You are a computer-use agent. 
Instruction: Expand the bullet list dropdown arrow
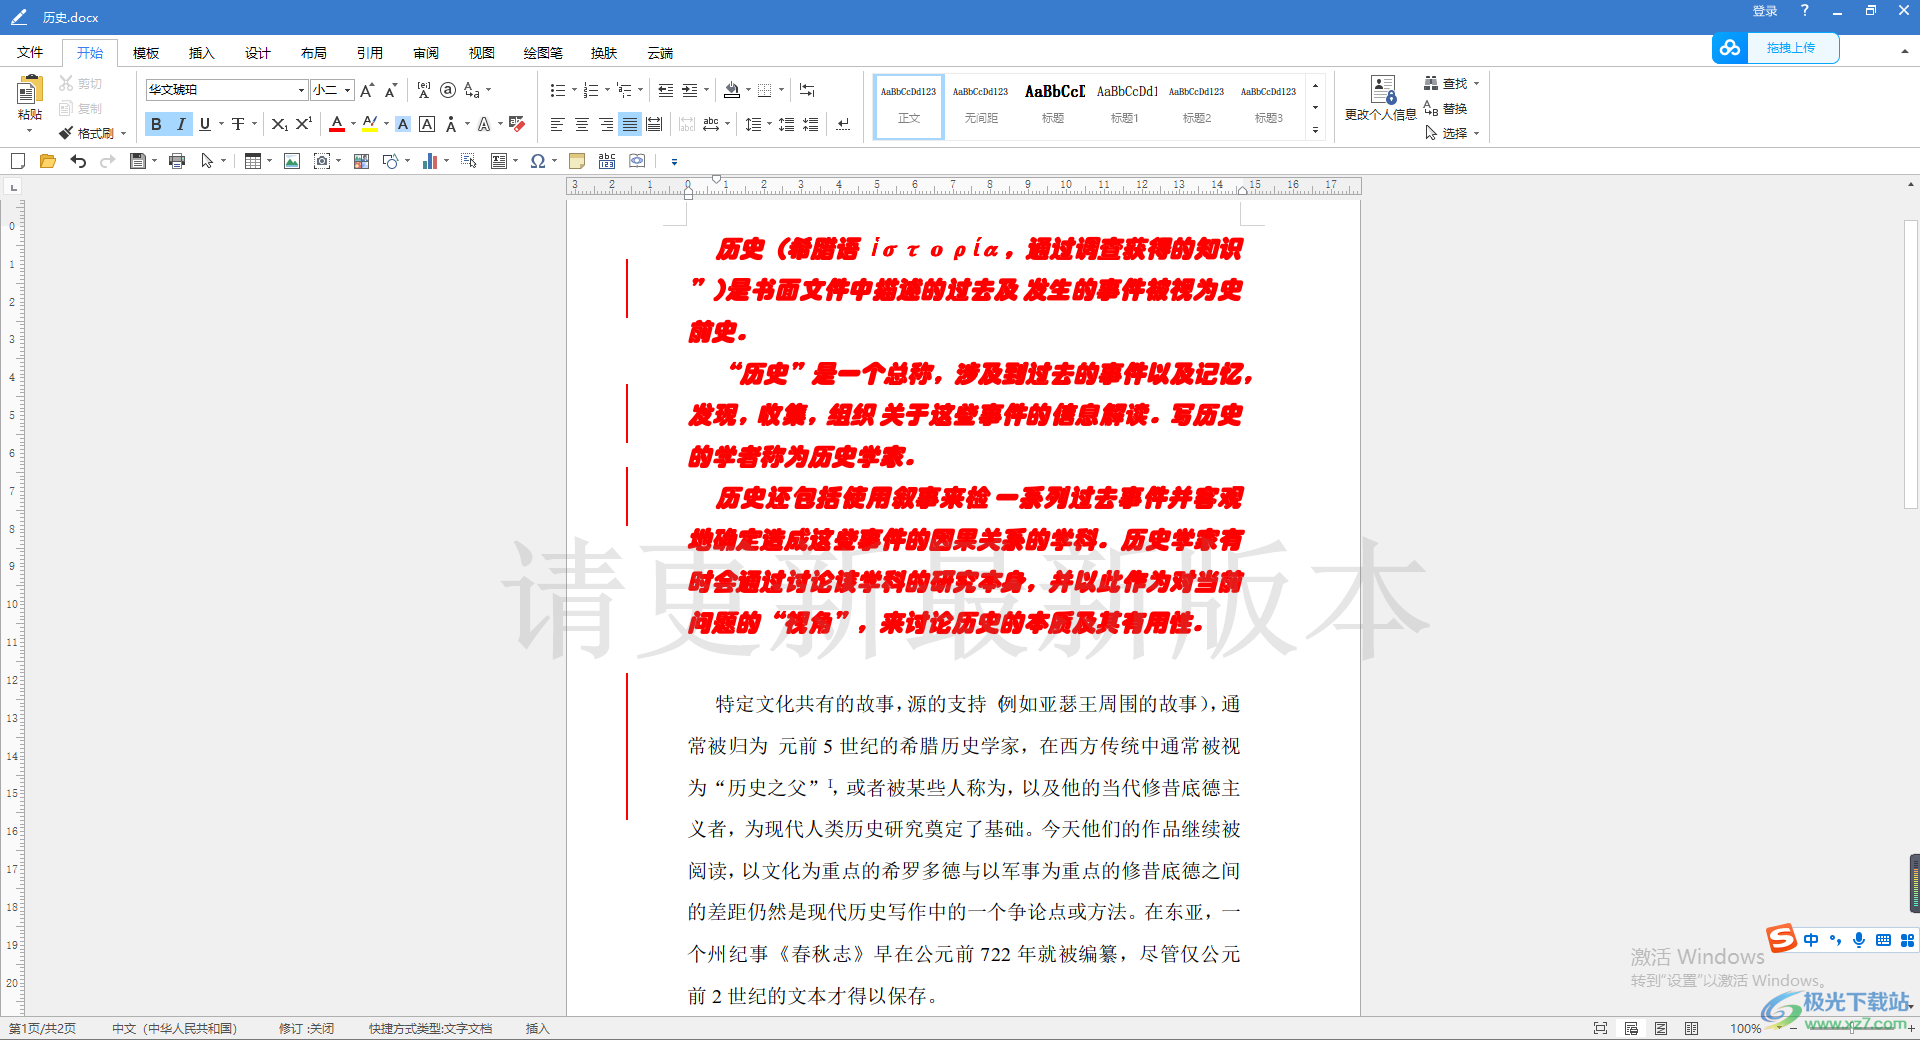coord(574,90)
